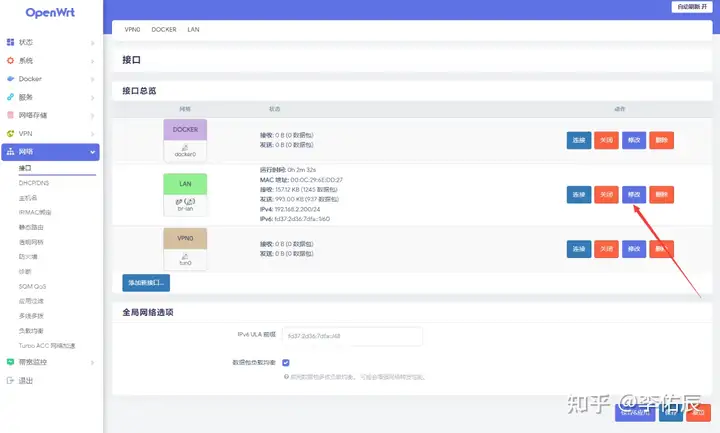720x433 pixels.
Task: Click the OpenWrt logo
Action: [50, 13]
